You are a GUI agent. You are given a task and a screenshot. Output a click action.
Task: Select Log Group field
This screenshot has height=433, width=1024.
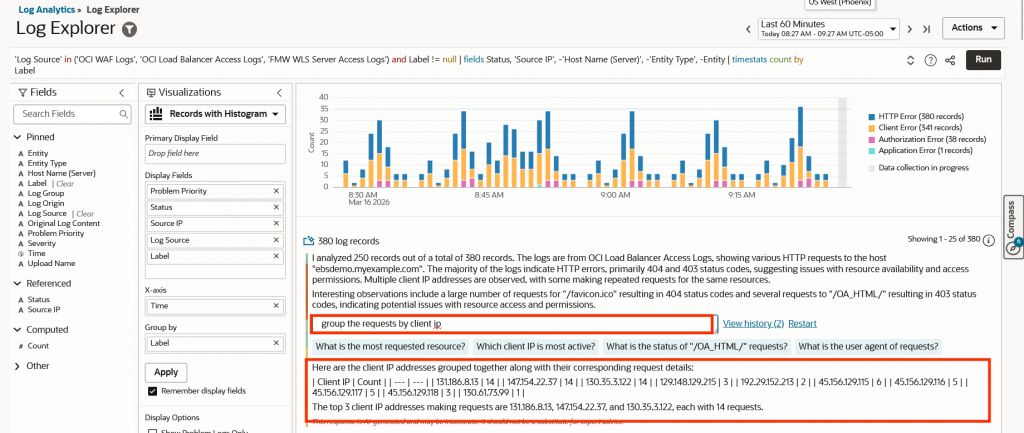point(46,193)
